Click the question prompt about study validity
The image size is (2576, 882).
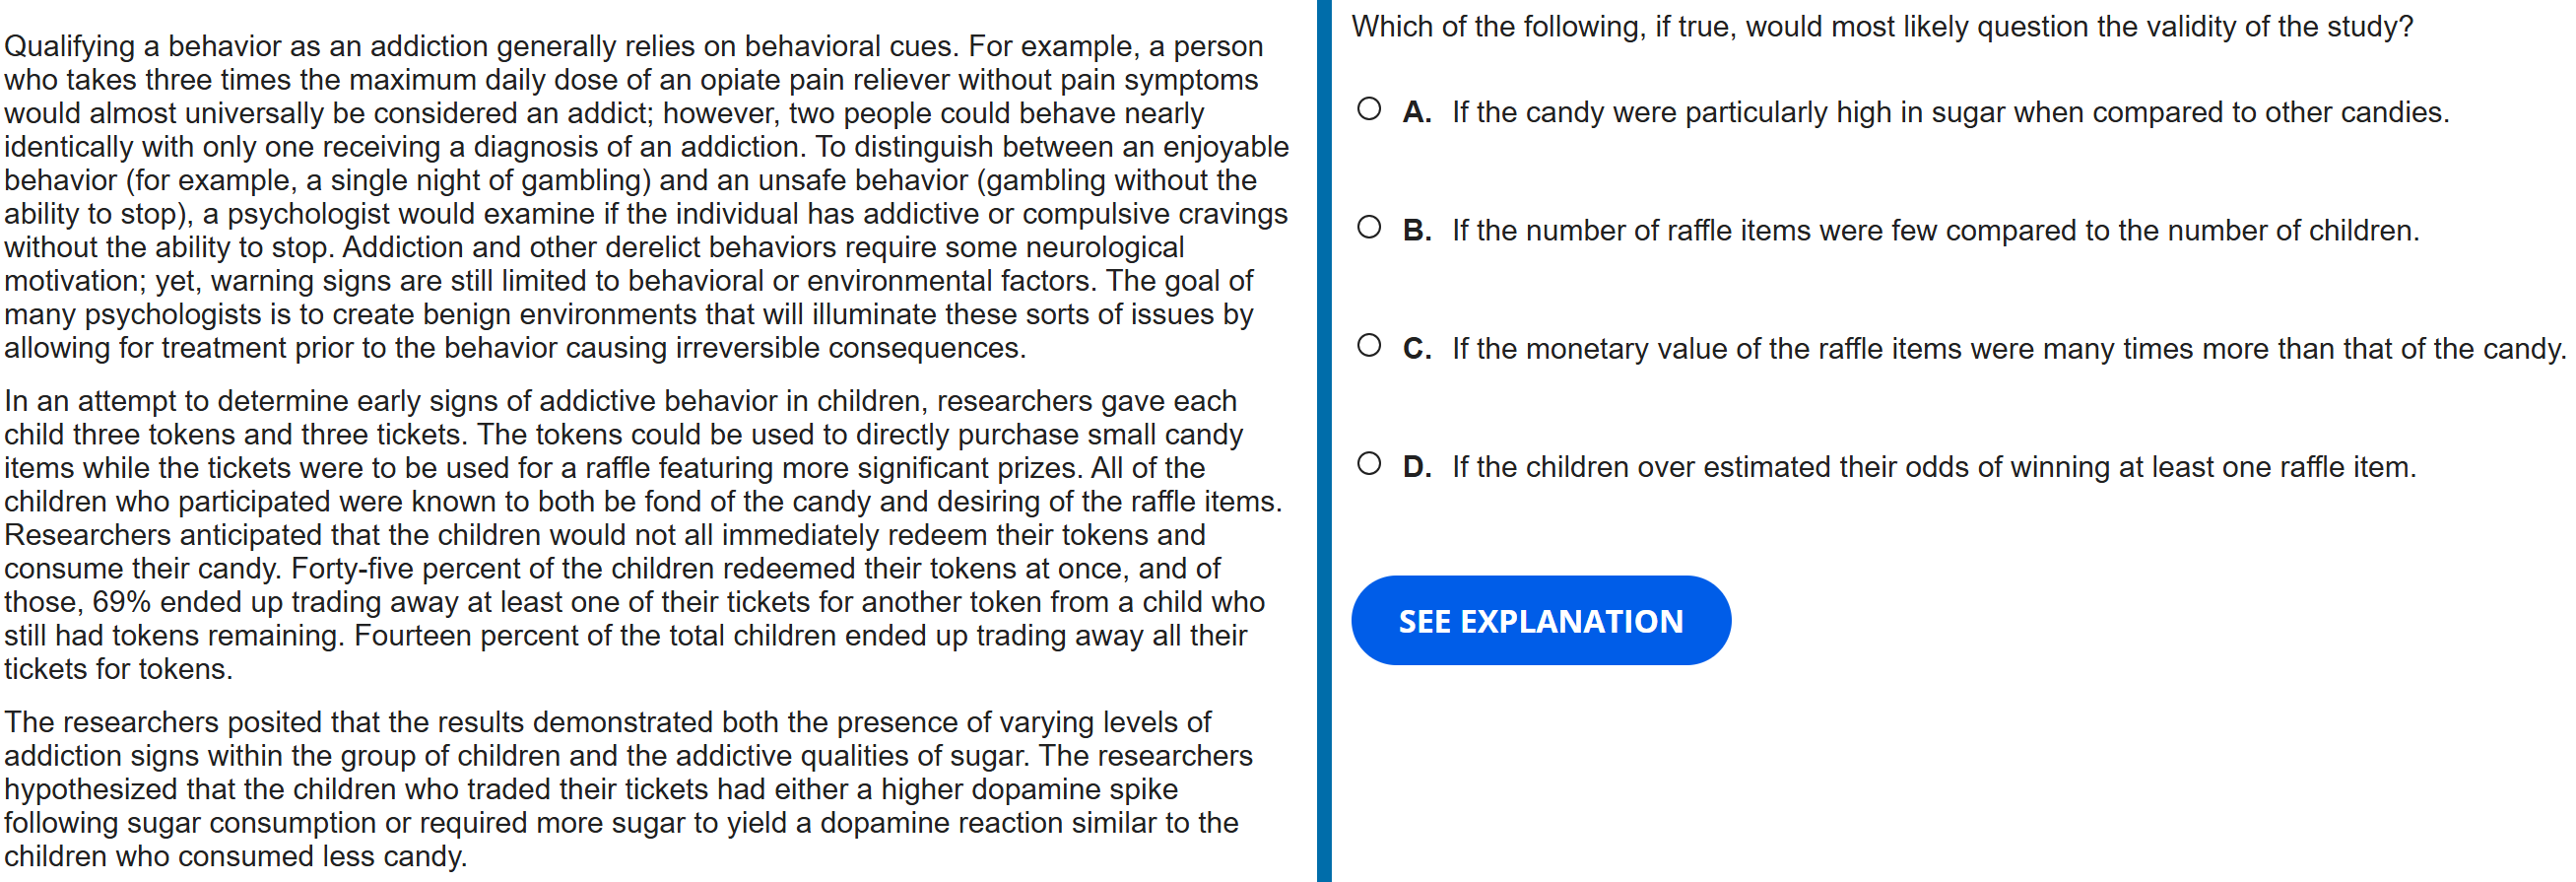[1881, 26]
